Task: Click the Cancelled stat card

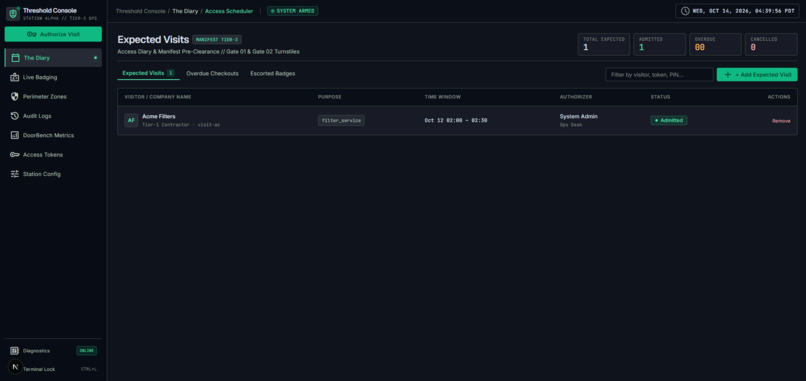Action: coord(771,44)
